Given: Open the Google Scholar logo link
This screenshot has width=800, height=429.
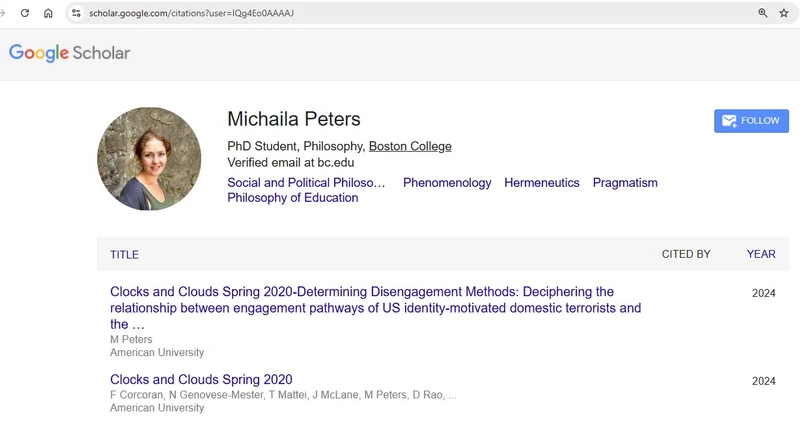Looking at the screenshot, I should click(69, 53).
